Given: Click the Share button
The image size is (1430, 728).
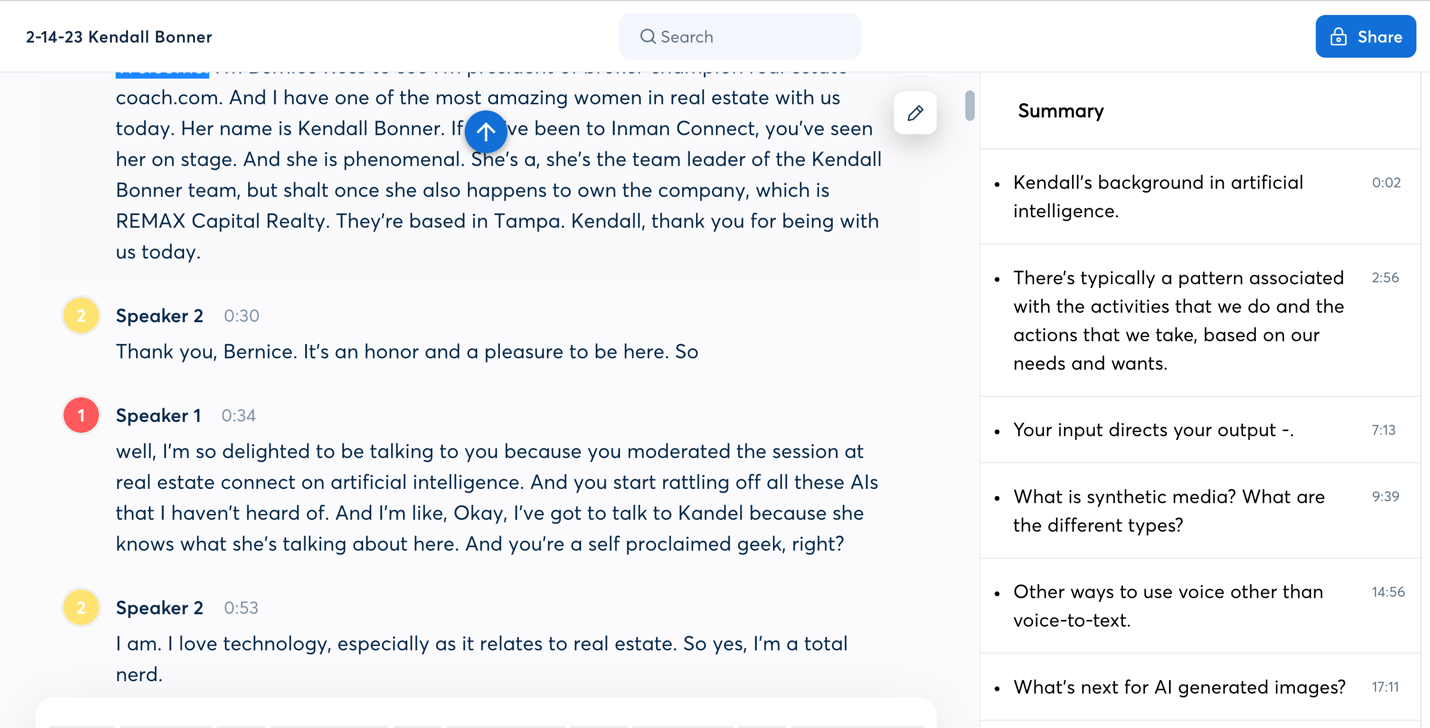Looking at the screenshot, I should (1365, 37).
